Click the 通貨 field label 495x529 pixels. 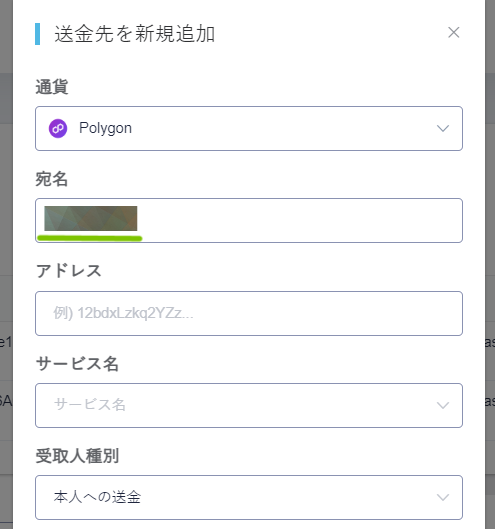[x=52, y=87]
